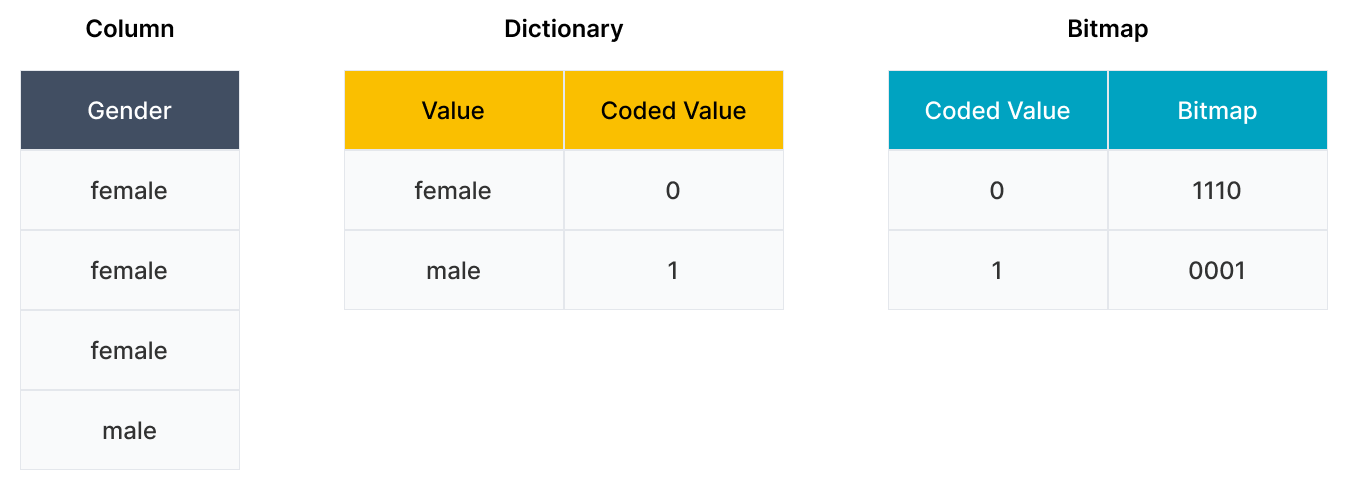
Task: Click the male cell in Gender column
Action: click(130, 430)
